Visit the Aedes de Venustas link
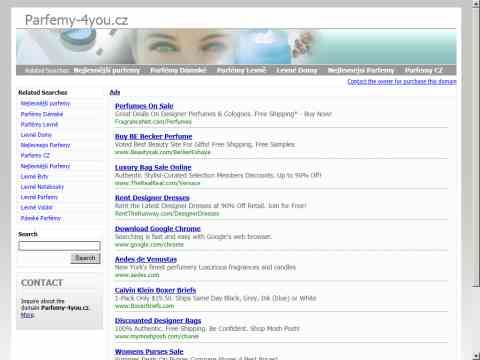This screenshot has width=480, height=360. pyautogui.click(x=146, y=259)
